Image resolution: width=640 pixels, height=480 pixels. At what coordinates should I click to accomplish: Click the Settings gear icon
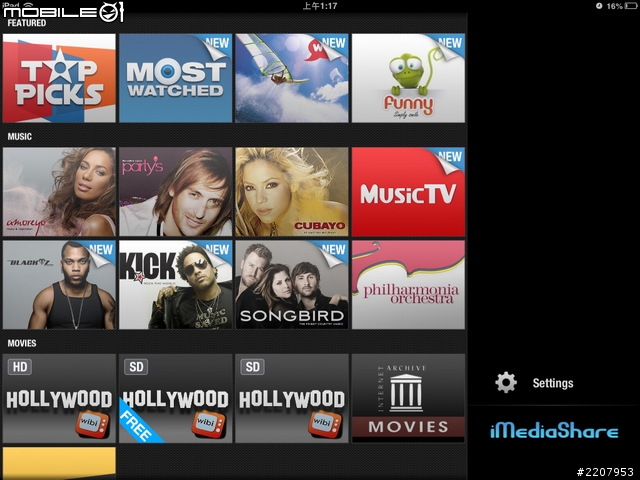click(x=506, y=382)
